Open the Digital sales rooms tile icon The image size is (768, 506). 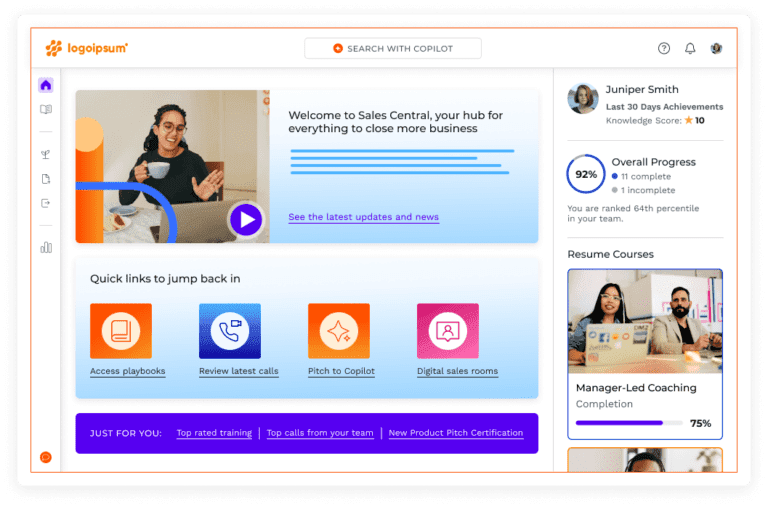[448, 331]
